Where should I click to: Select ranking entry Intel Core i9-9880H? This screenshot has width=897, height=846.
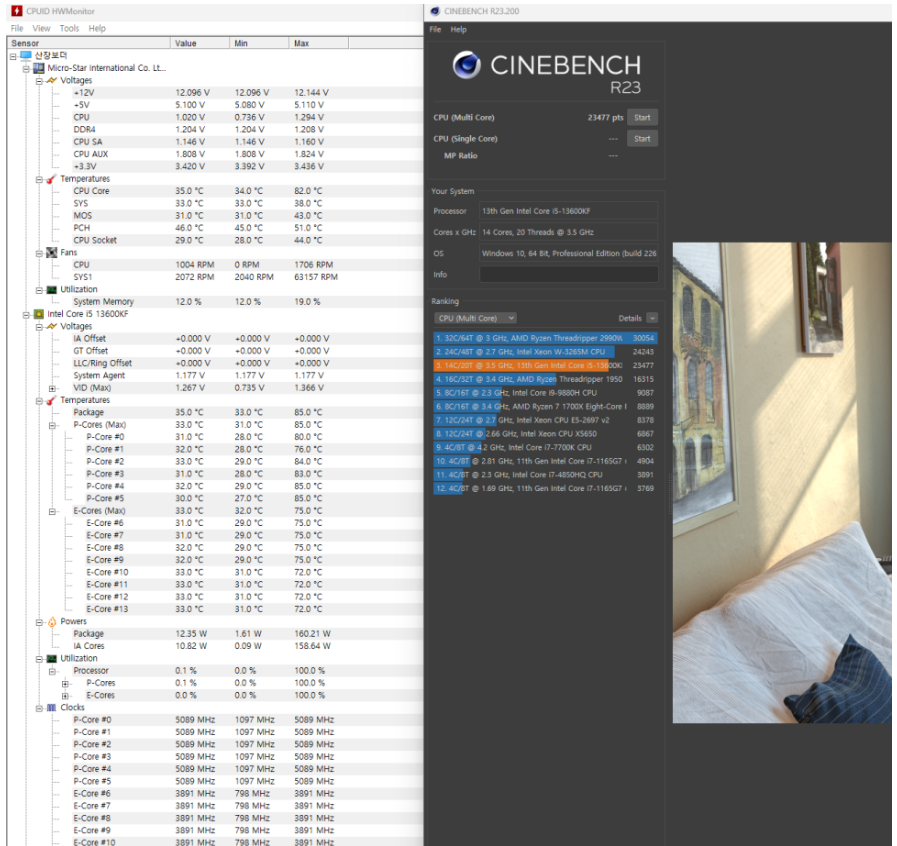[x=545, y=393]
